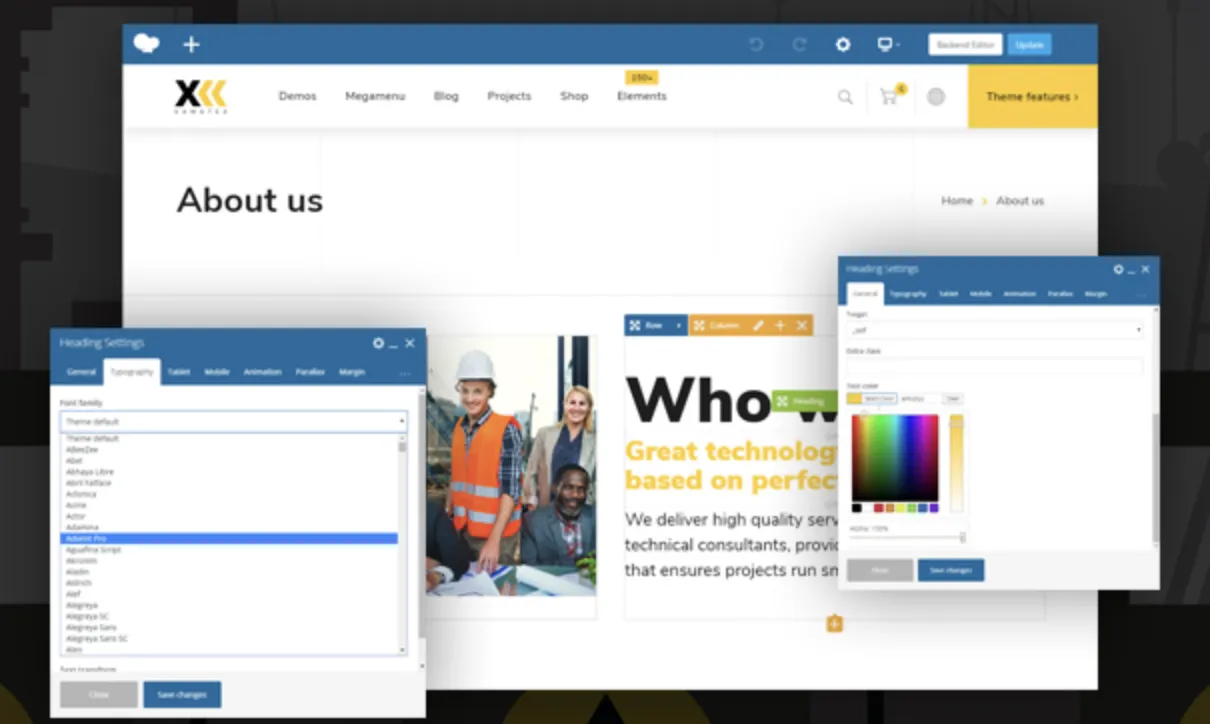The image size is (1210, 724).
Task: Click Save changes in right panel
Action: 951,570
